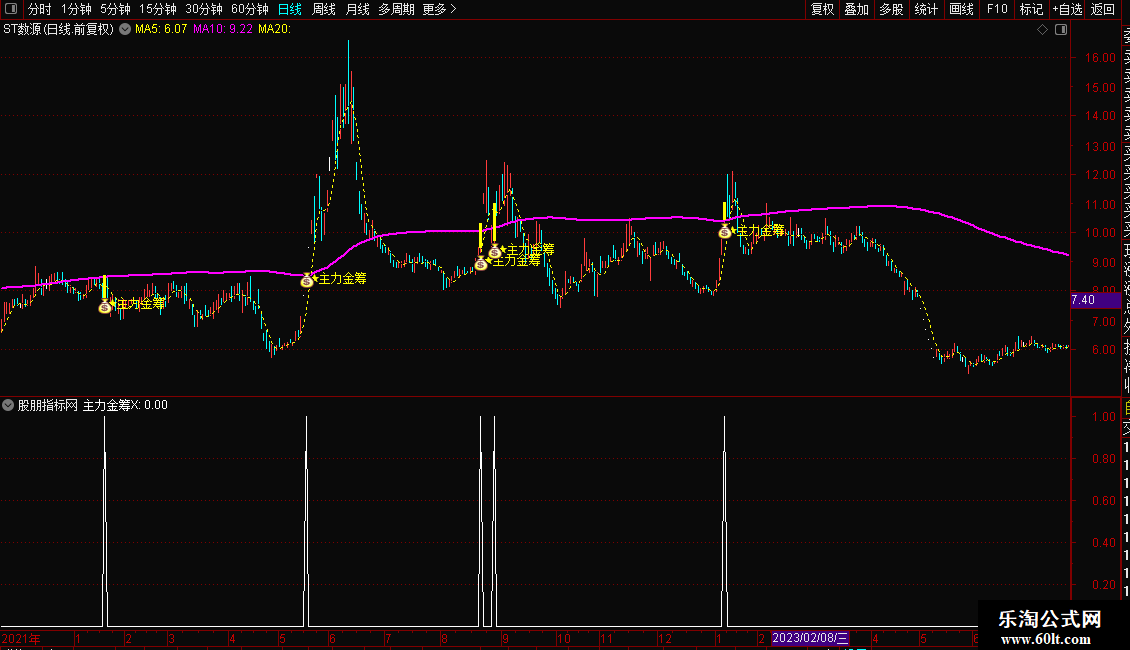Open F10 company info
Image resolution: width=1130 pixels, height=650 pixels.
point(997,9)
